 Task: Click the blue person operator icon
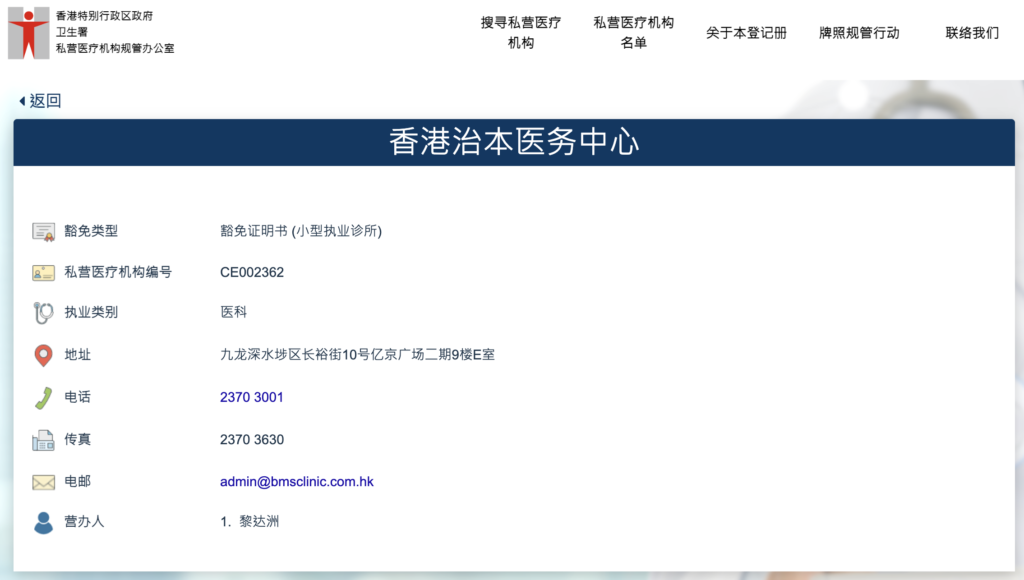coord(43,522)
